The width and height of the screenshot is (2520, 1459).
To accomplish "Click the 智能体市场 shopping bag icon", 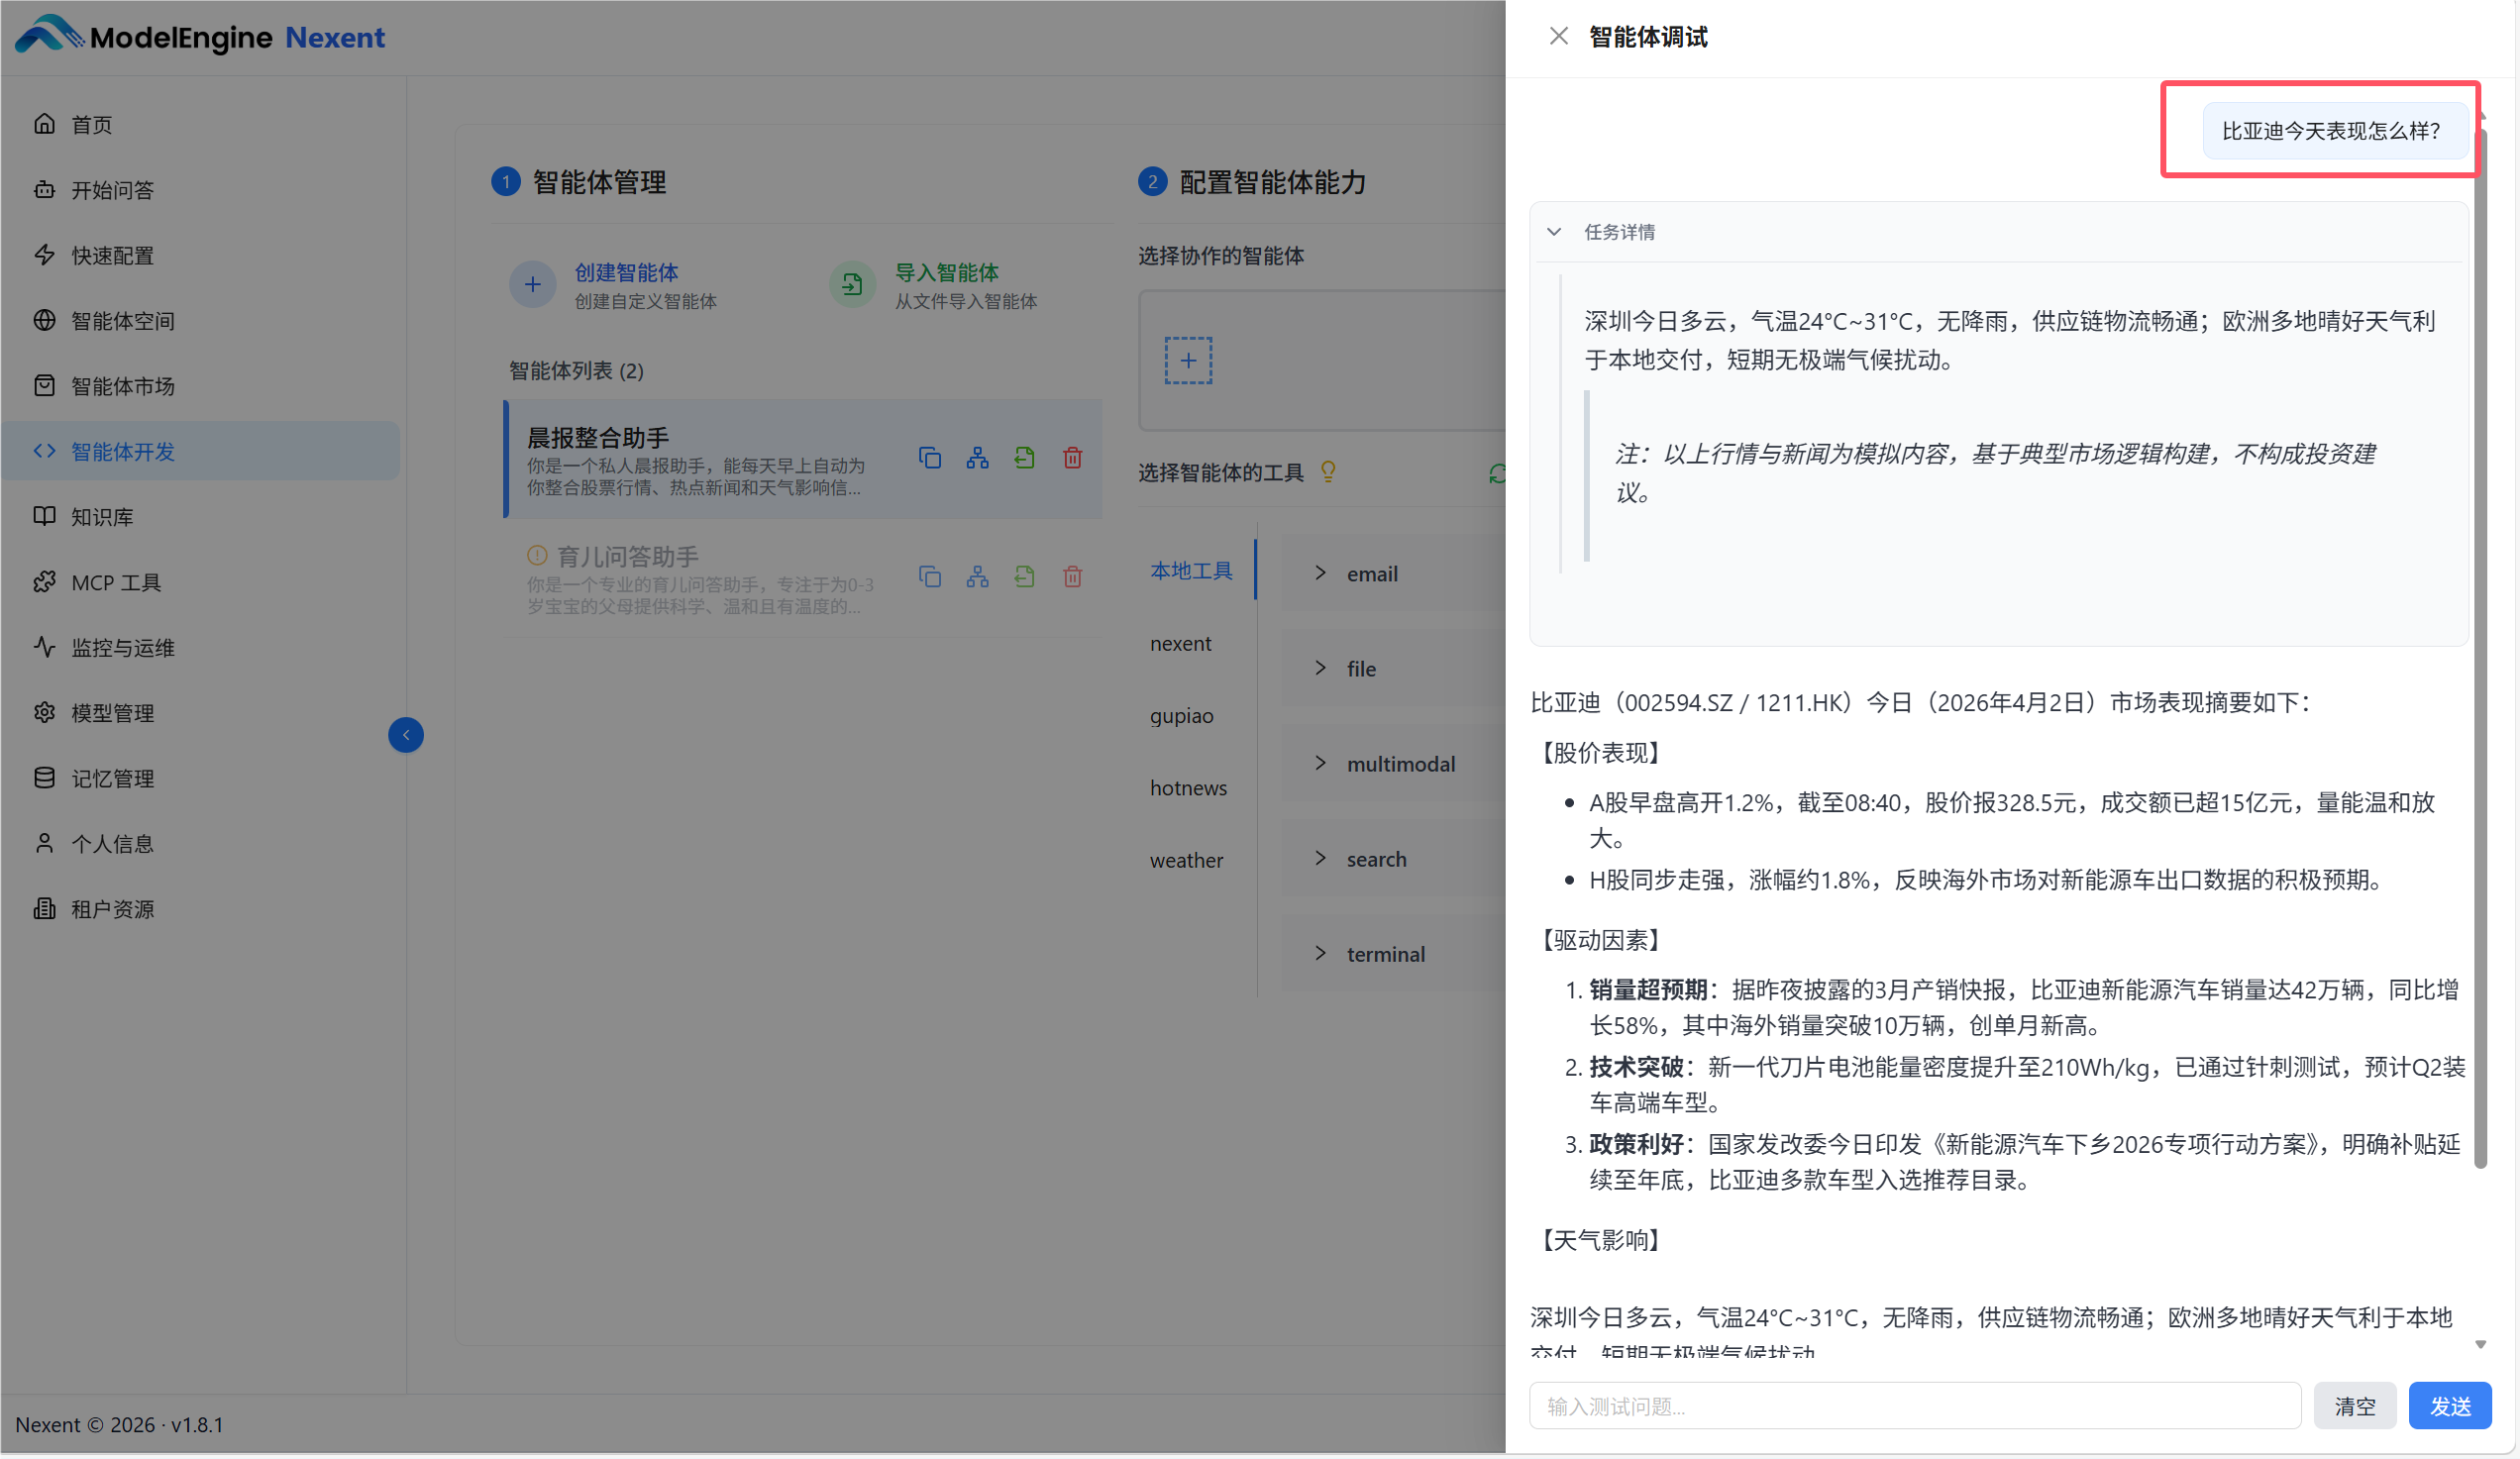I will tap(44, 385).
